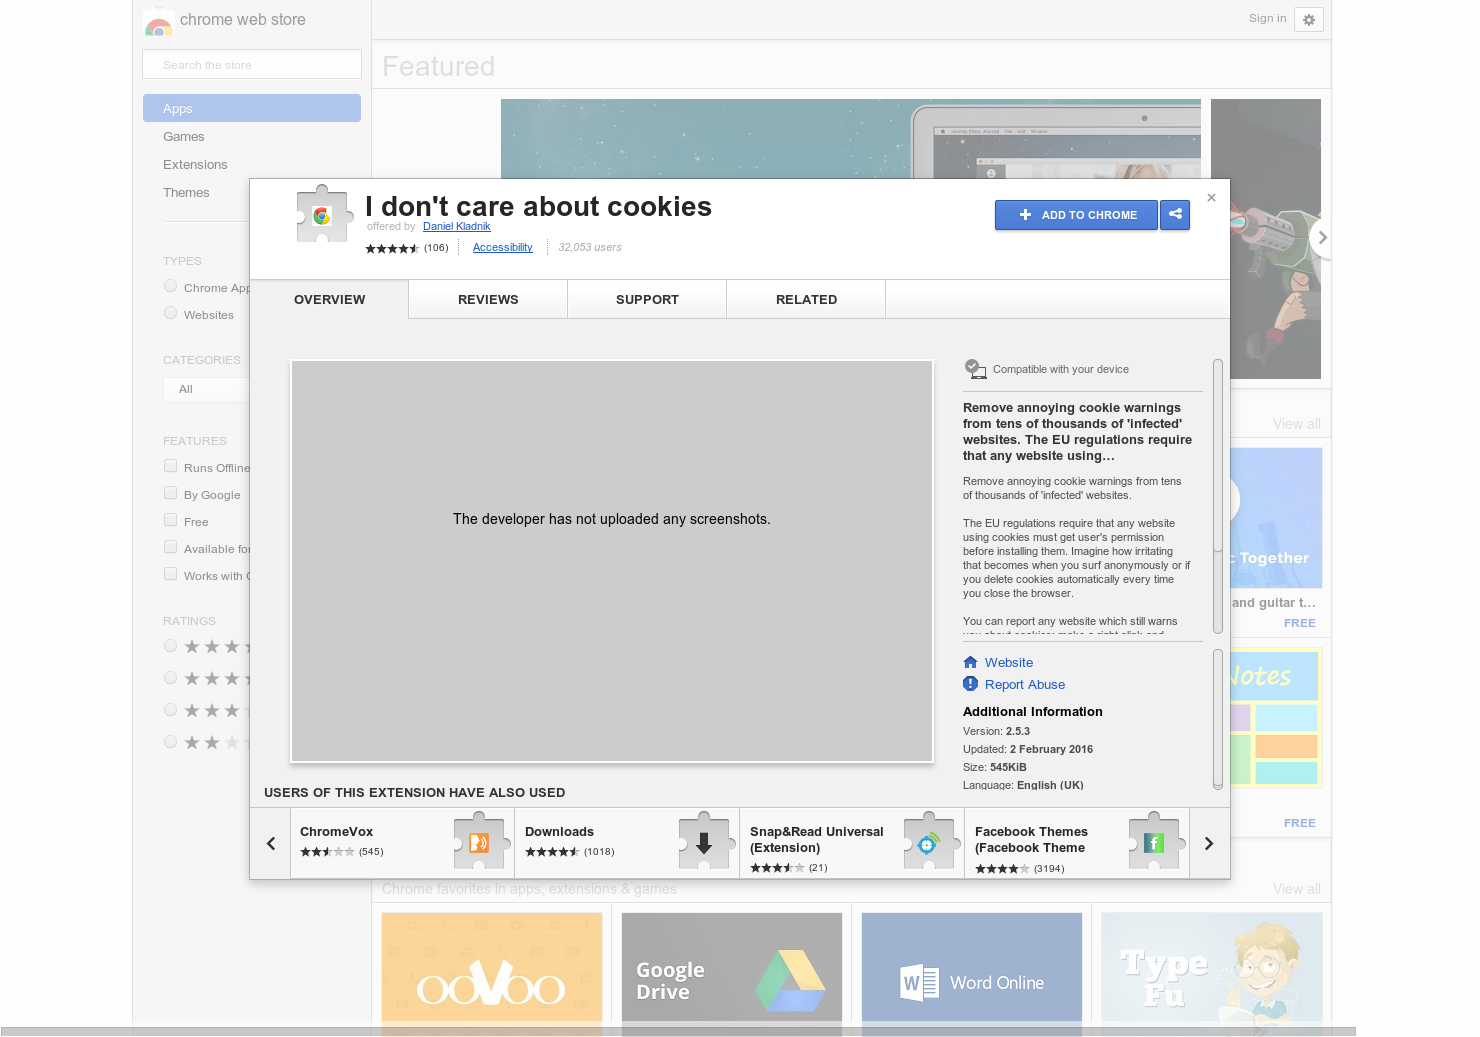Enable the Available for checkbox
The image size is (1480, 1037).
170,547
